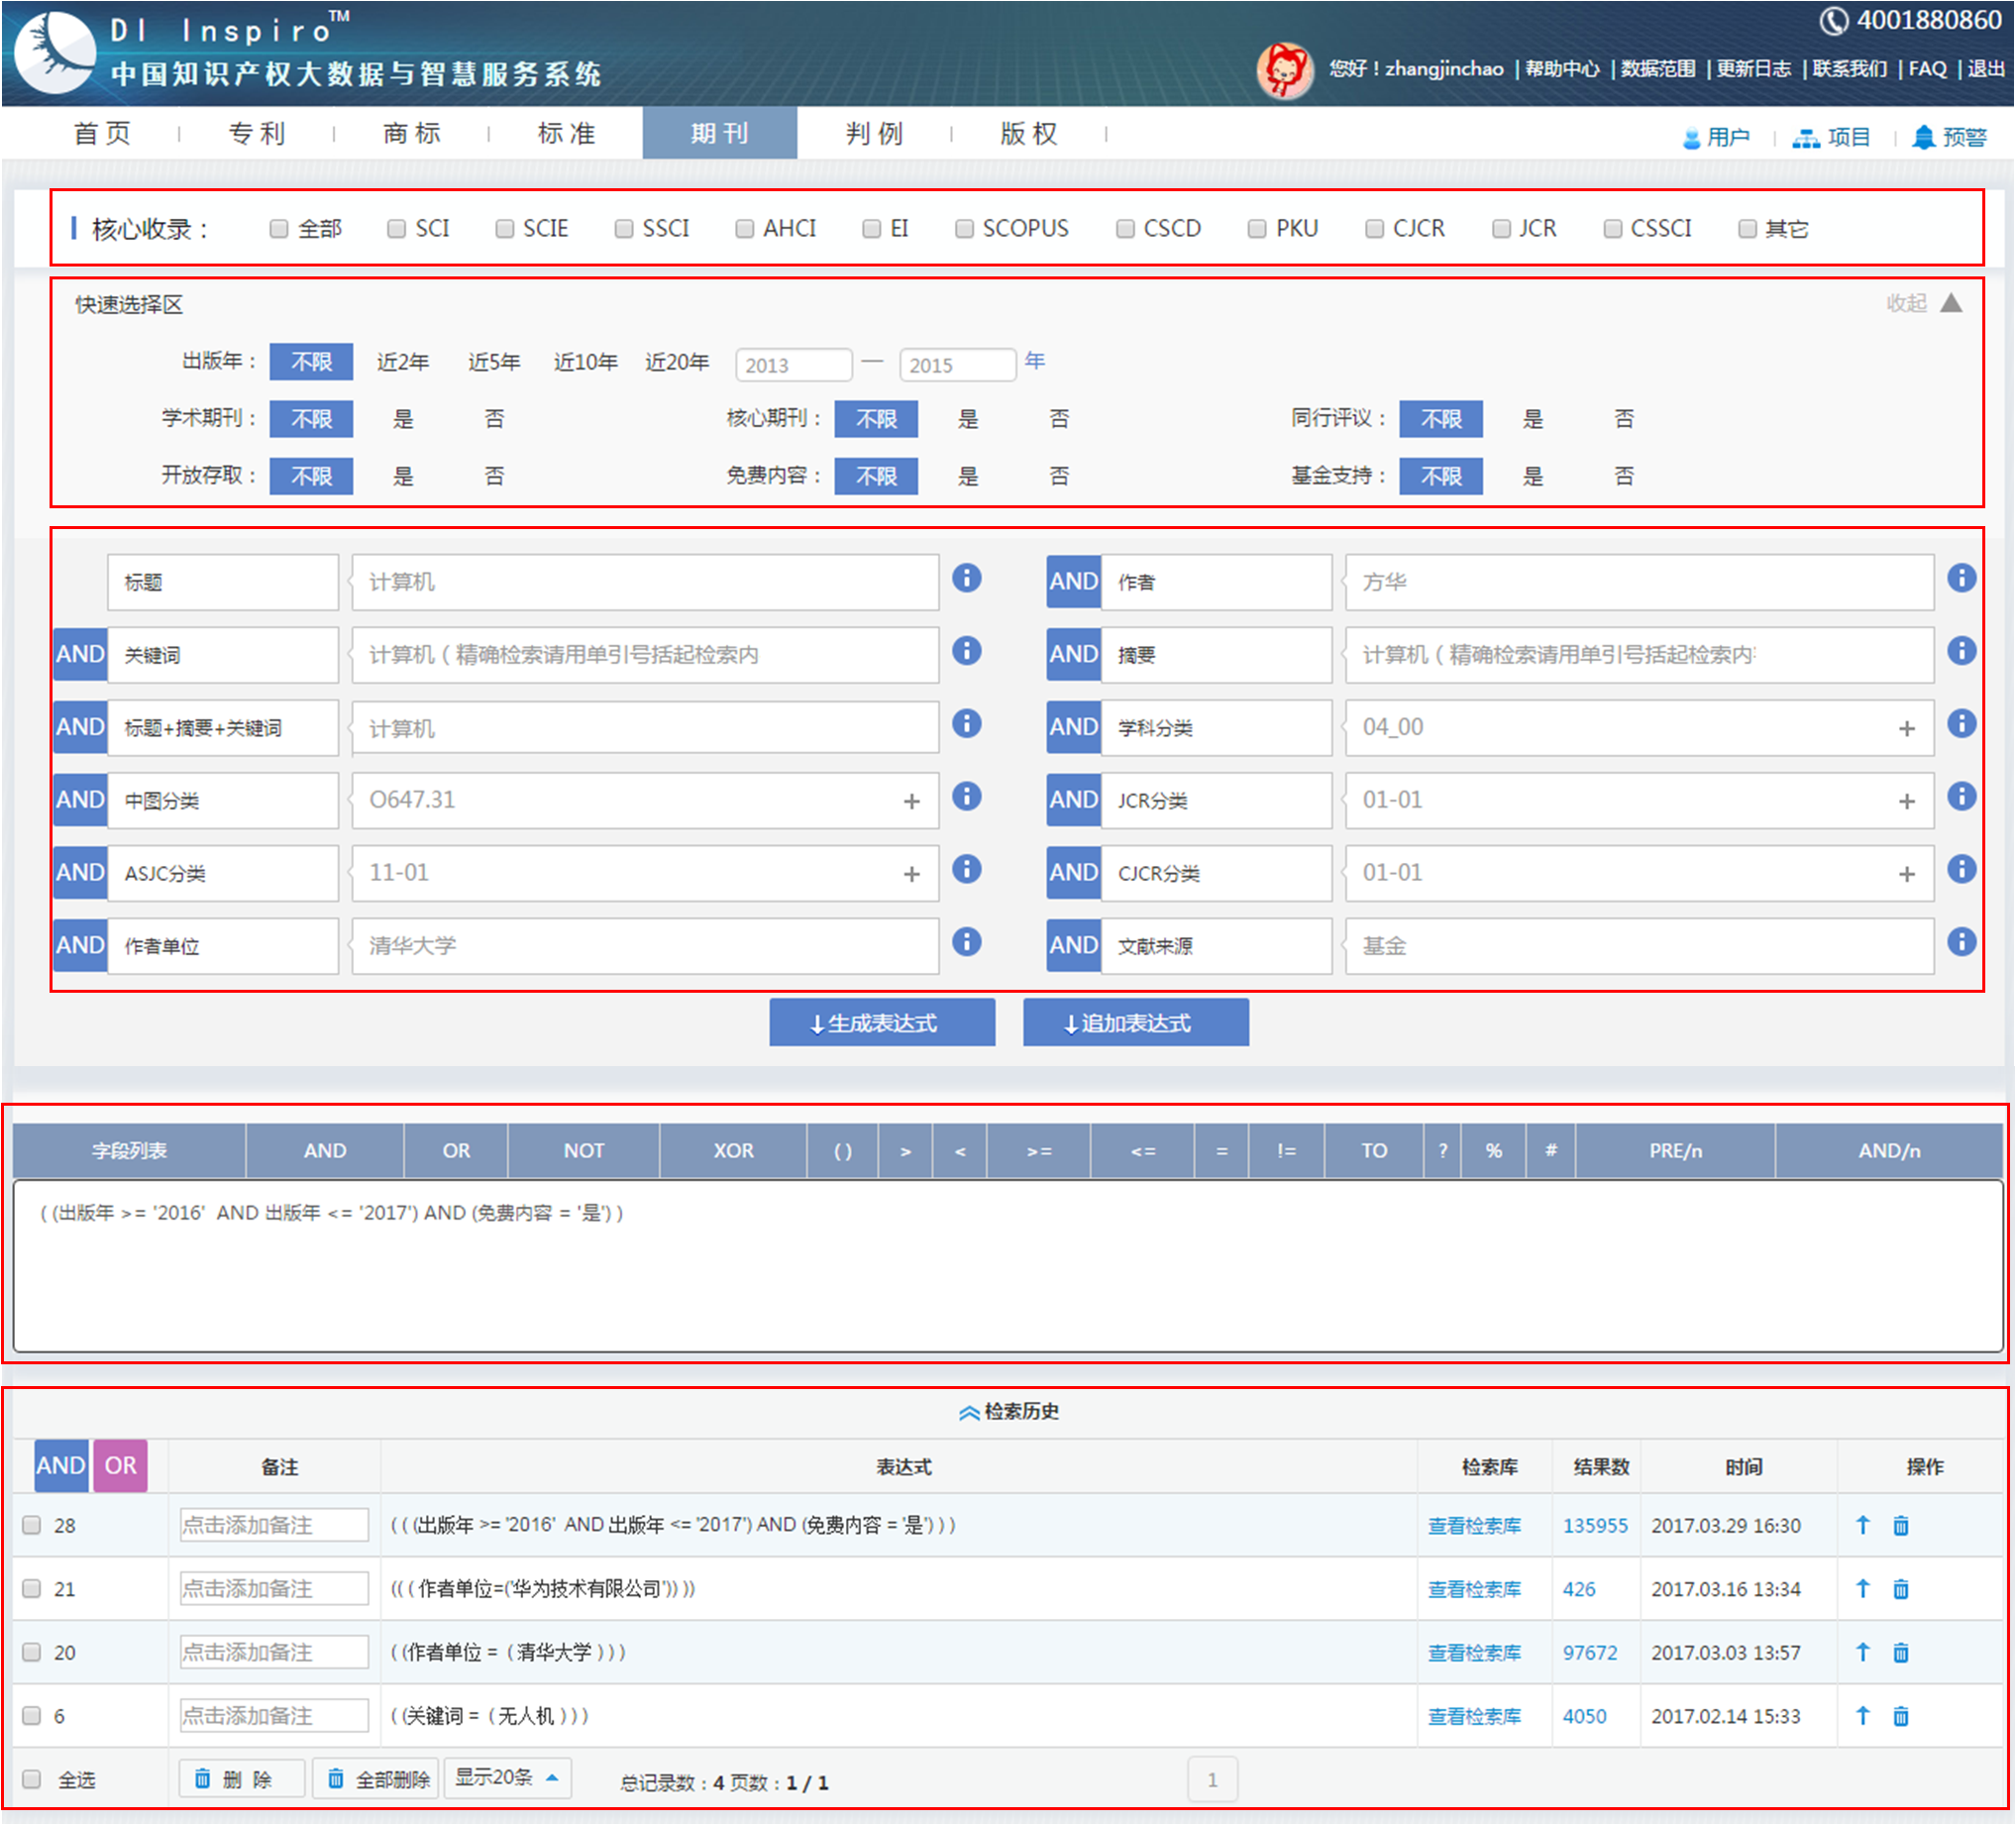
Task: Open 预警 bell icon in top bar
Action: pos(1923,137)
